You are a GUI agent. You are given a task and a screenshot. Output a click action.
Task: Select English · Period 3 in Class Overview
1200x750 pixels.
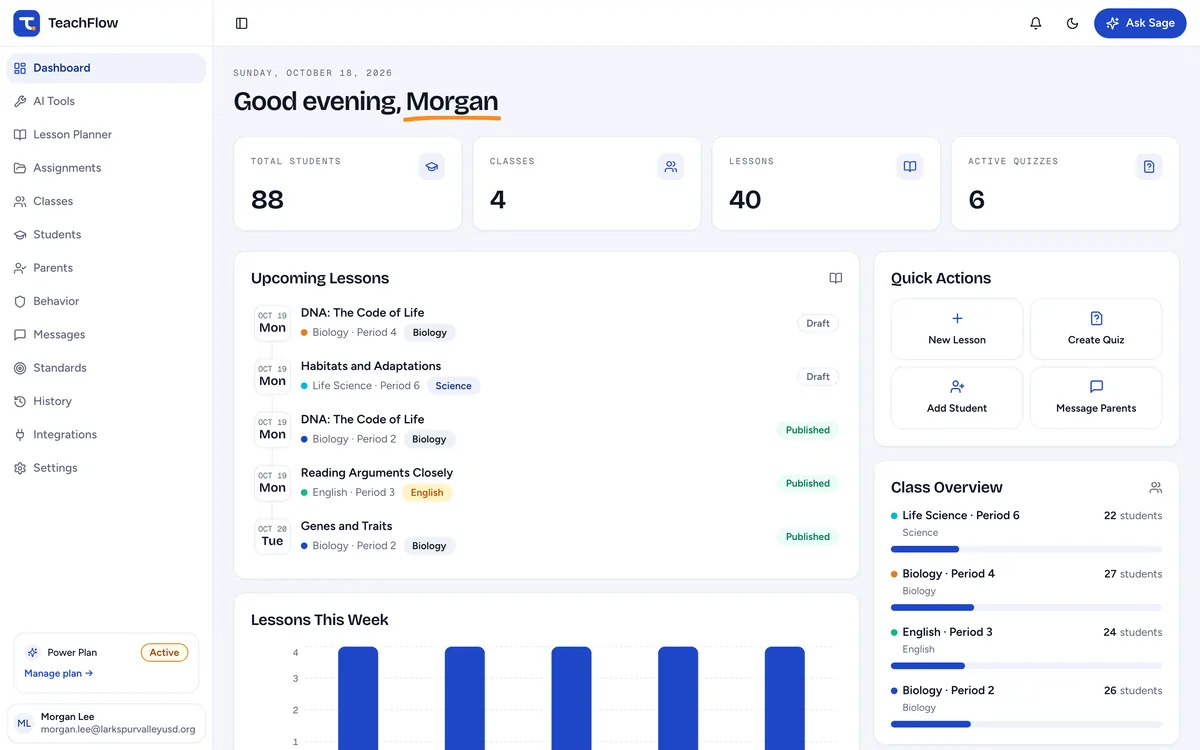(x=948, y=632)
